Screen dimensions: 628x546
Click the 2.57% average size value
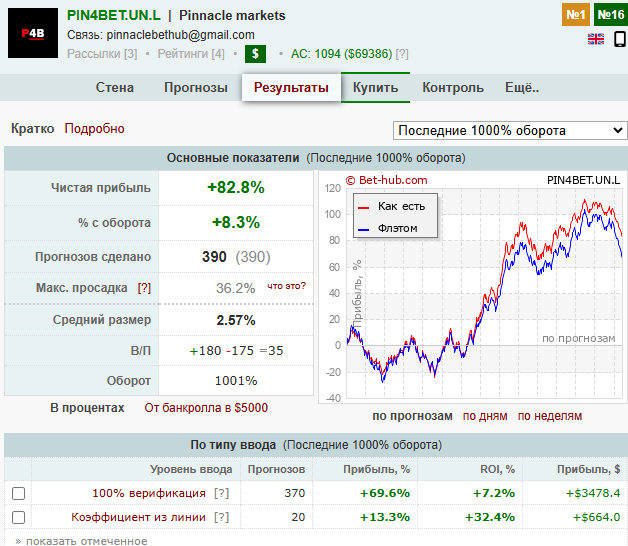click(x=236, y=320)
